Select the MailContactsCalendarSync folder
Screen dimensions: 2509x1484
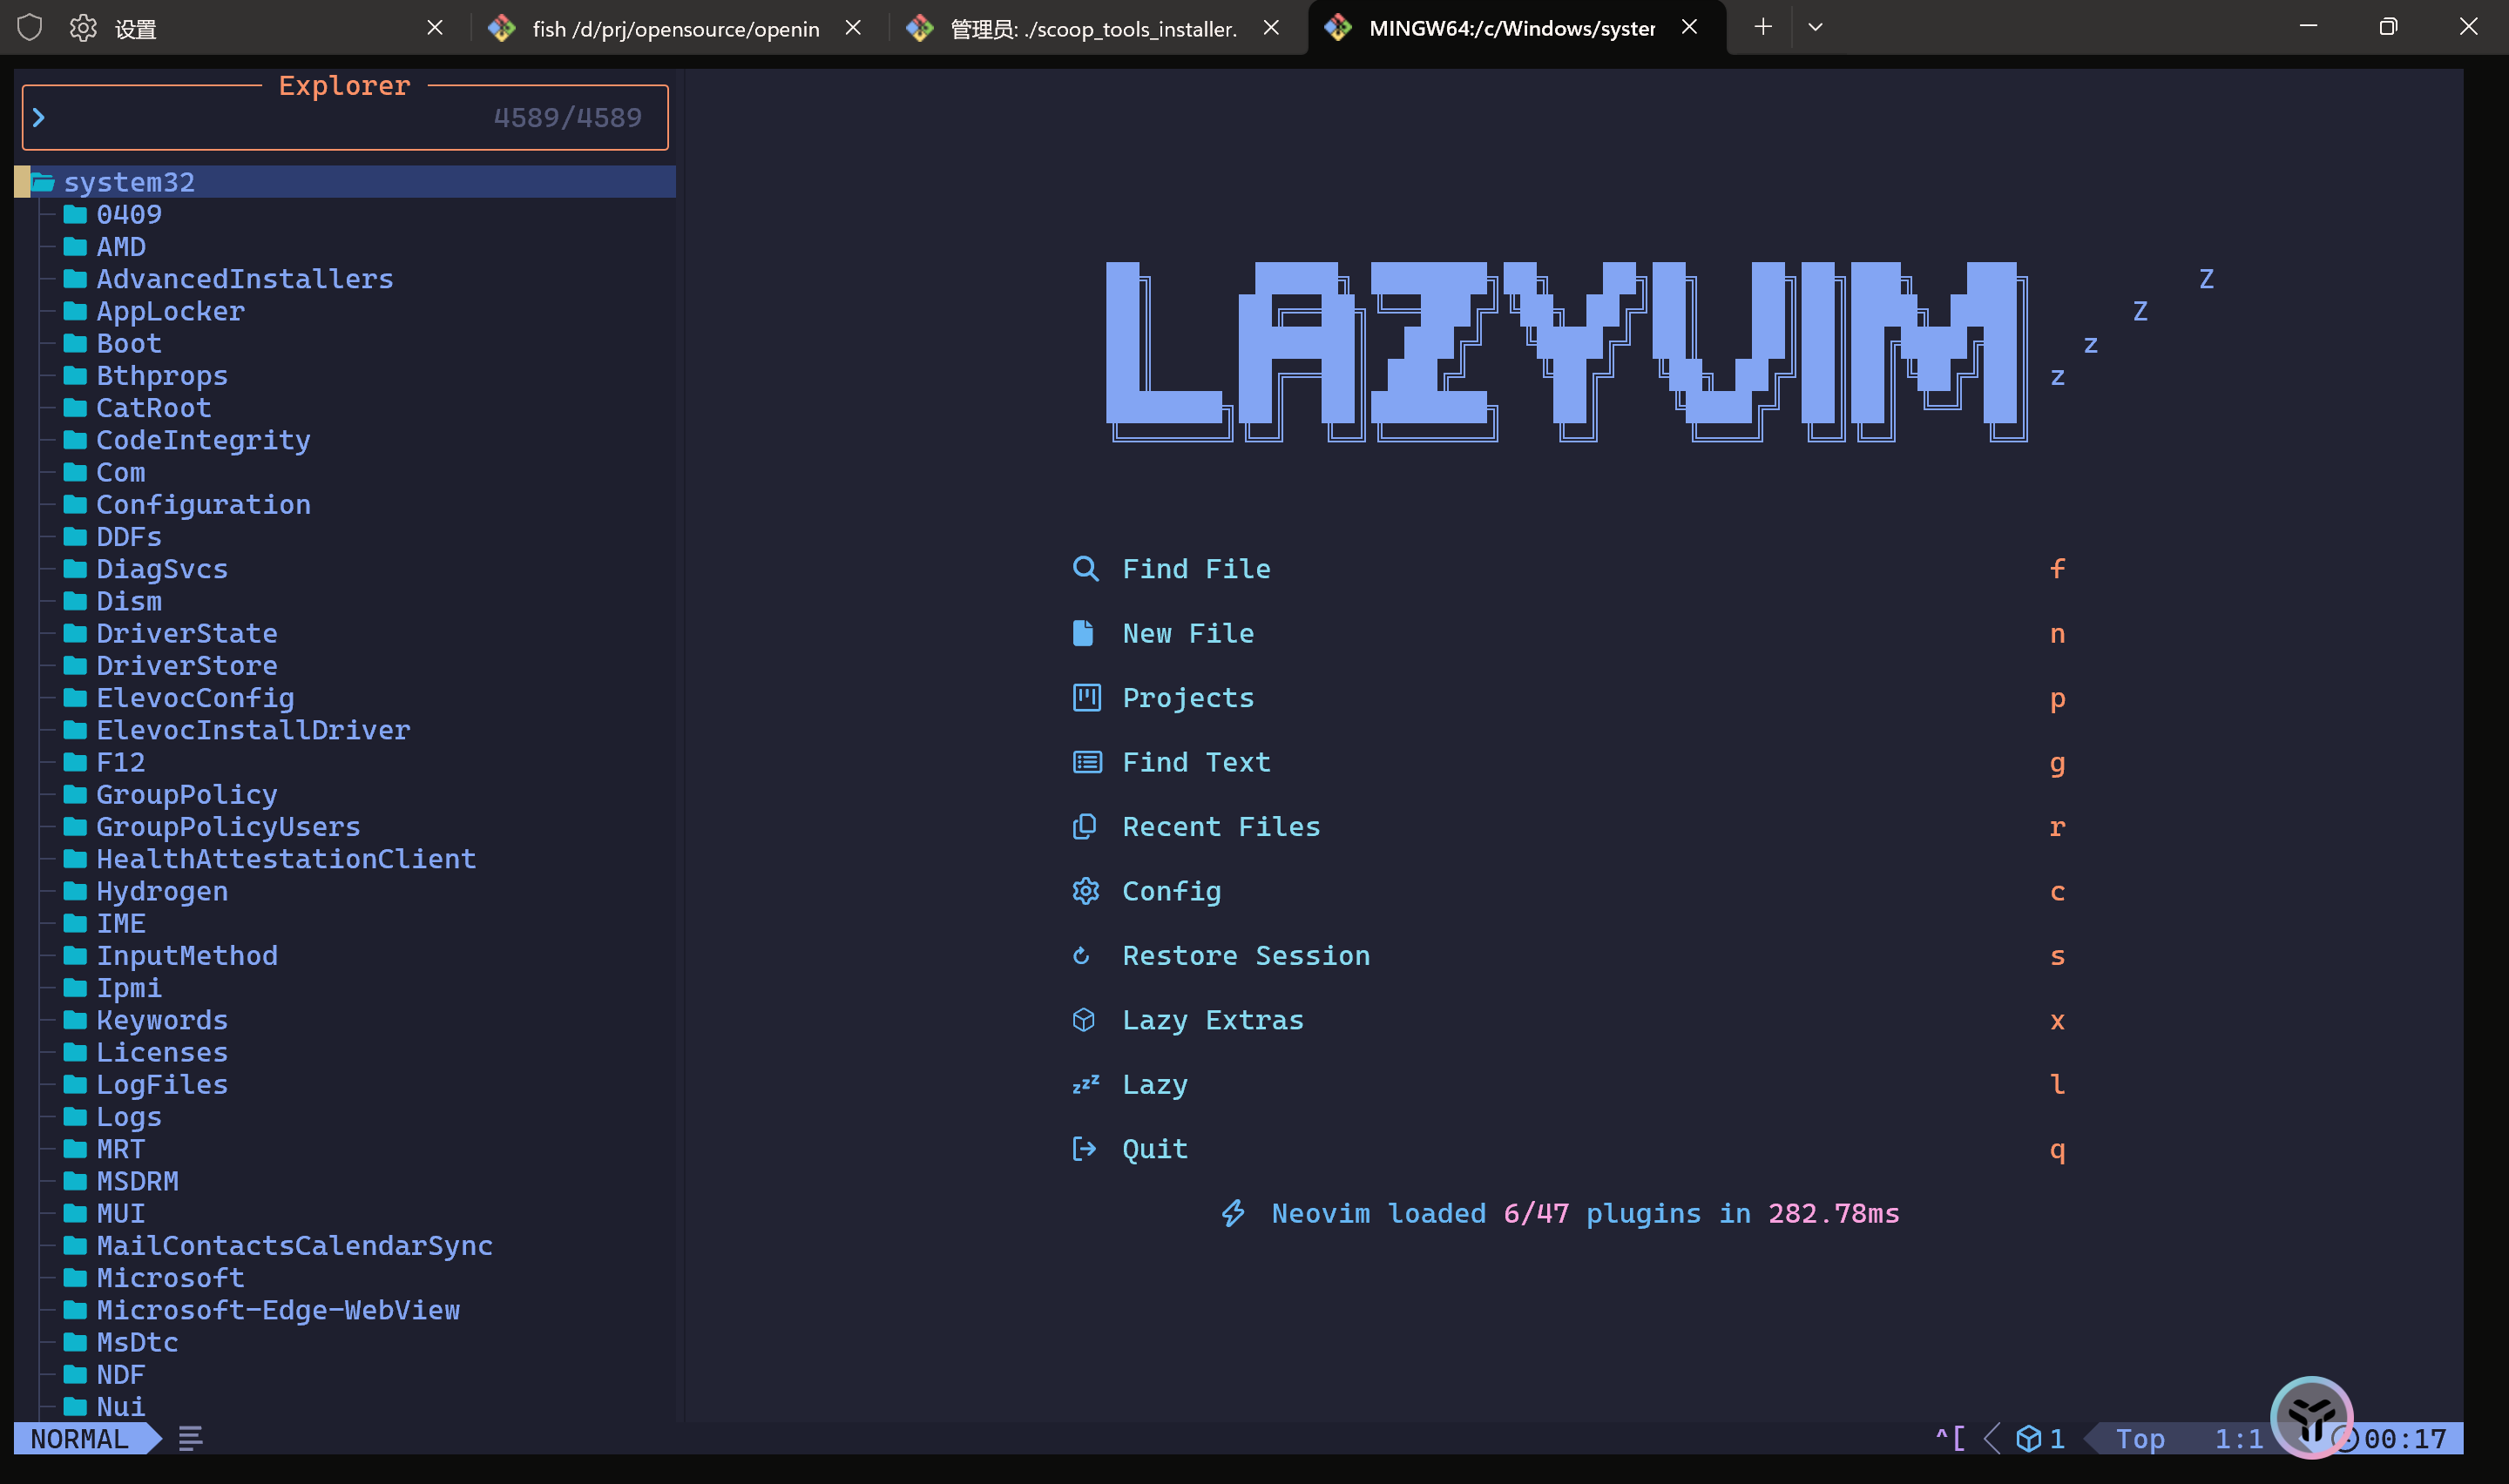click(345, 1245)
